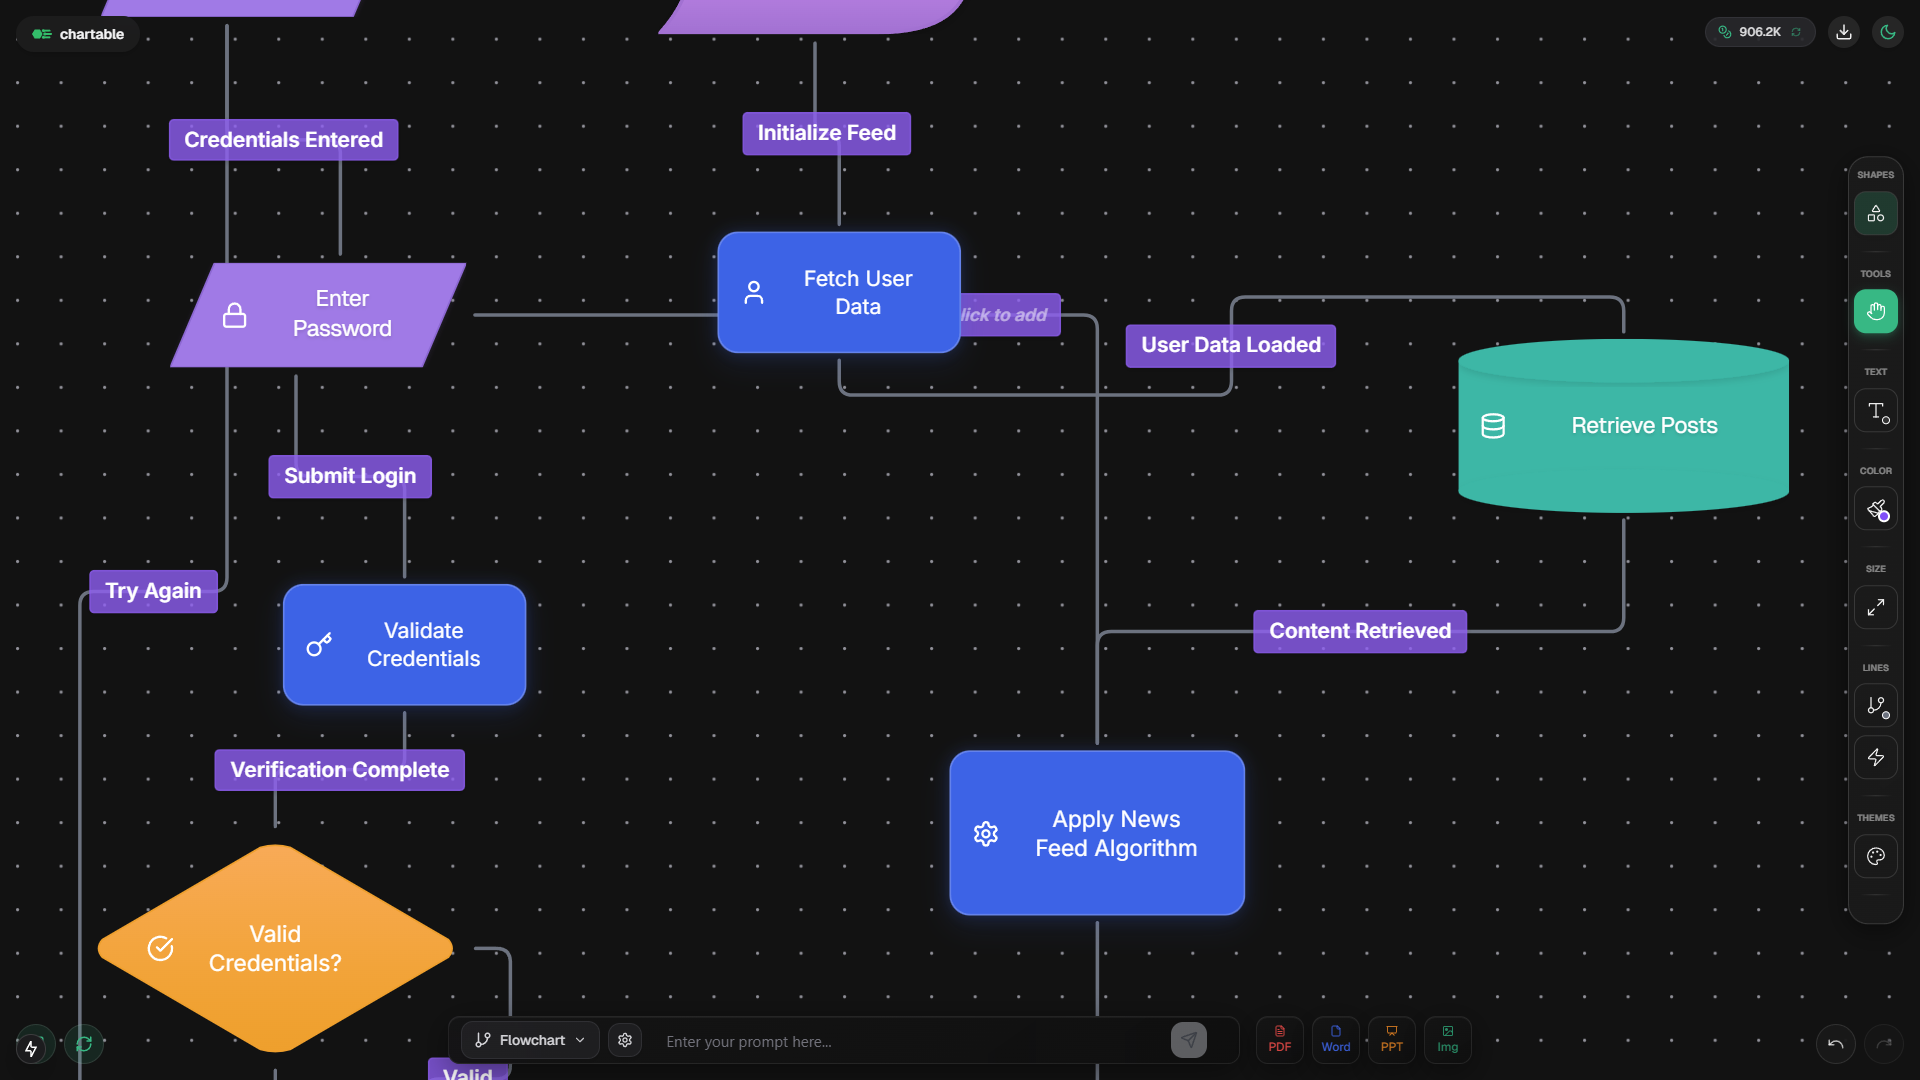Open the Color tool in the sidebar
The height and width of the screenshot is (1080, 1920).
pos(1875,508)
